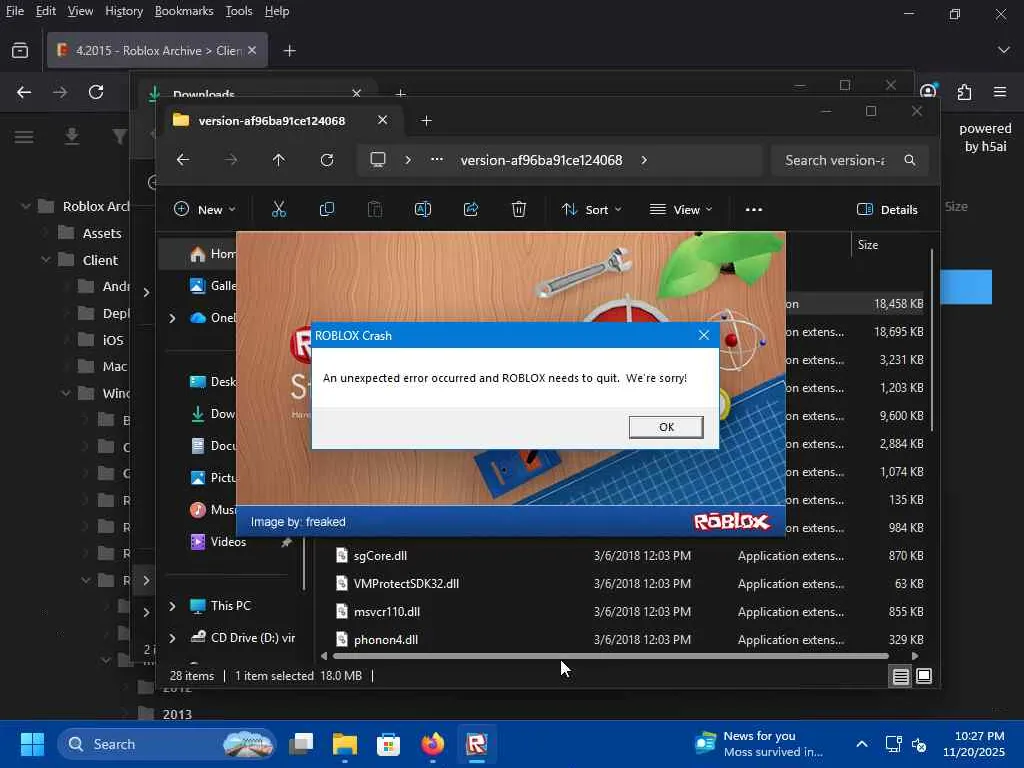Open Firefox from the taskbar
This screenshot has height=768, width=1024.
coord(432,744)
